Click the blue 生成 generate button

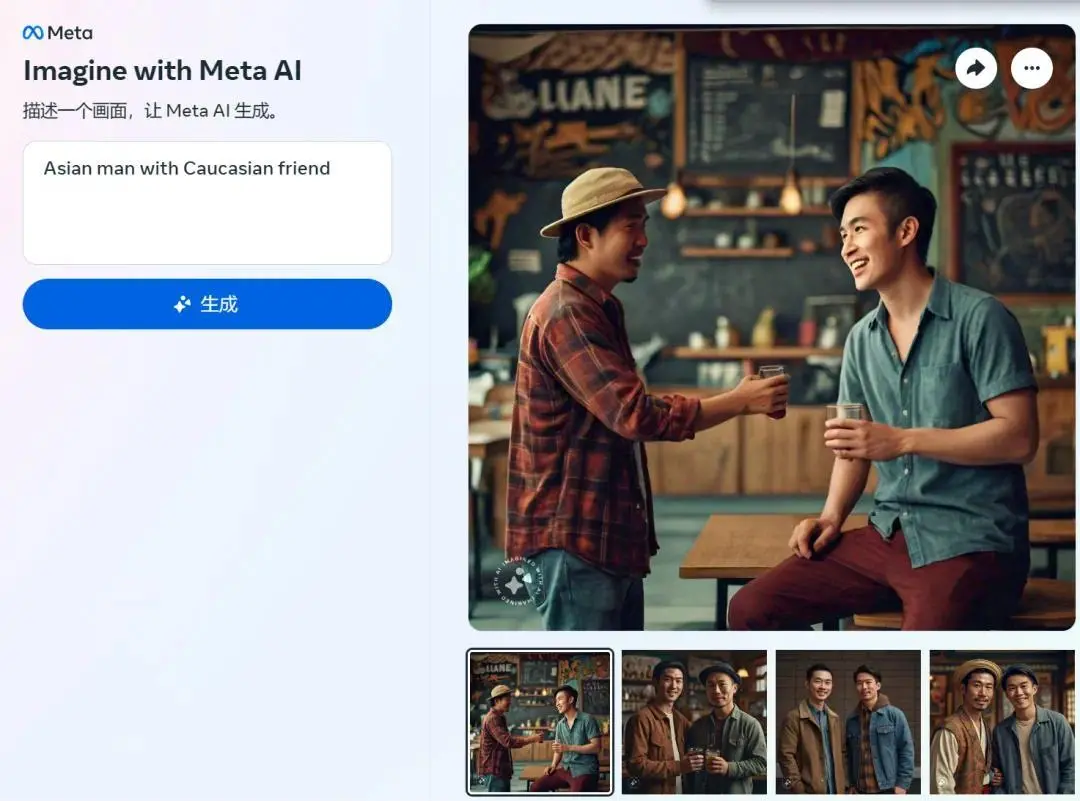(207, 304)
